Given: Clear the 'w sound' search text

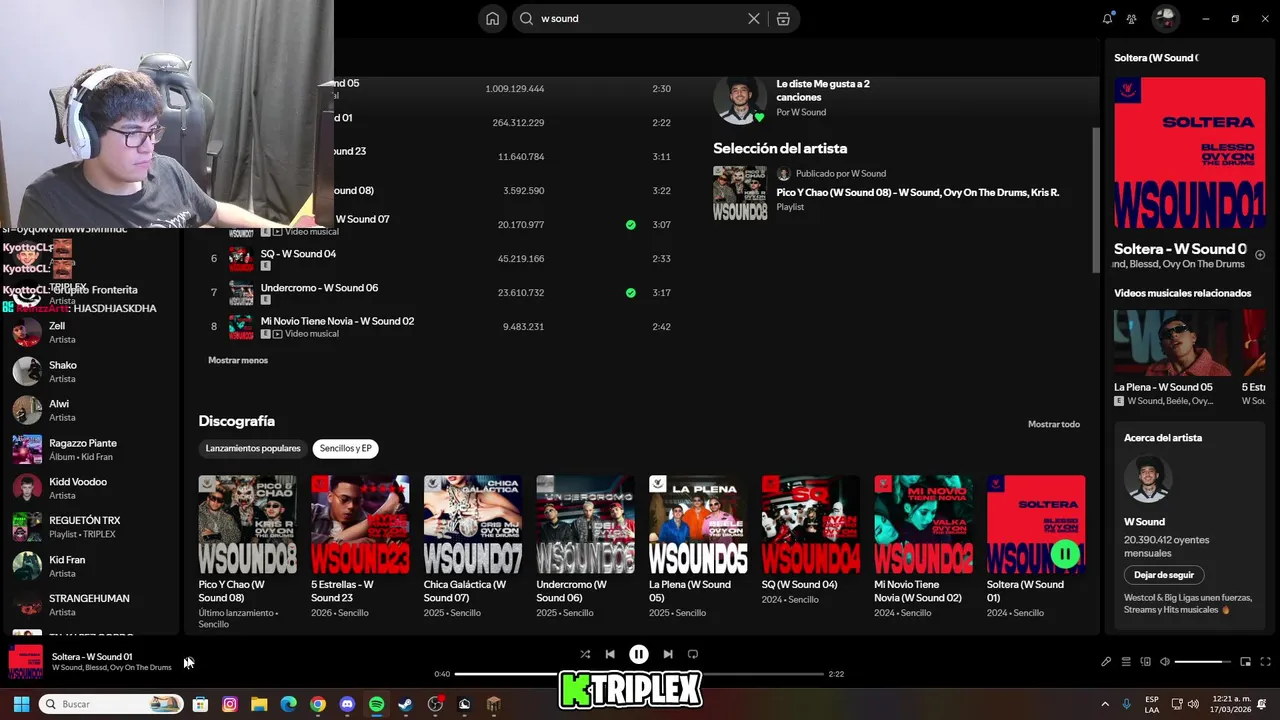Looking at the screenshot, I should pyautogui.click(x=754, y=18).
